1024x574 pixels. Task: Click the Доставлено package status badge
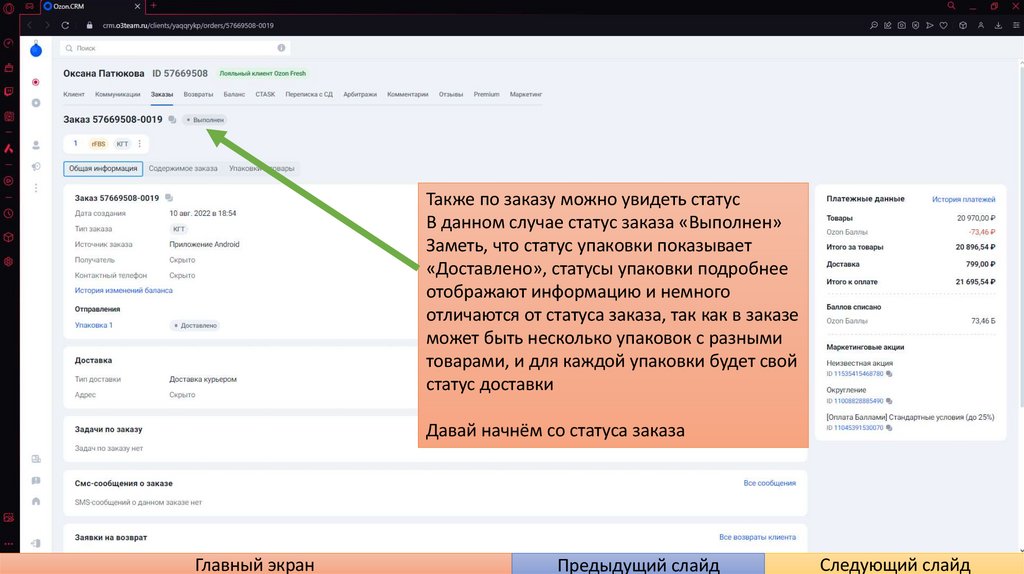[x=195, y=325]
